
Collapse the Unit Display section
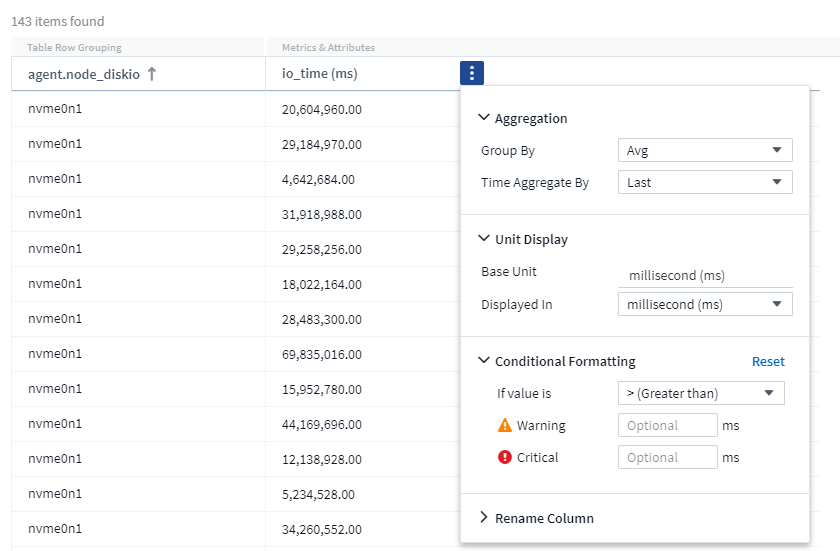point(485,239)
